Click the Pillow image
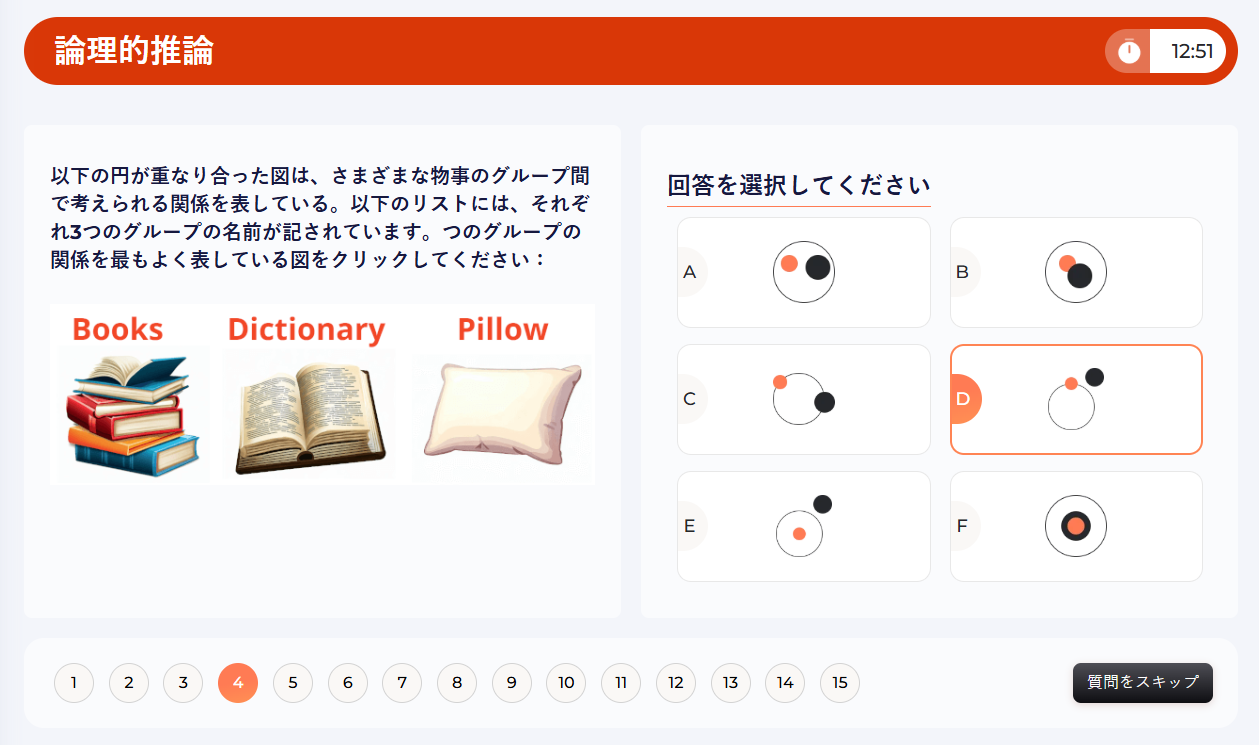Image resolution: width=1259 pixels, height=745 pixels. (x=503, y=410)
